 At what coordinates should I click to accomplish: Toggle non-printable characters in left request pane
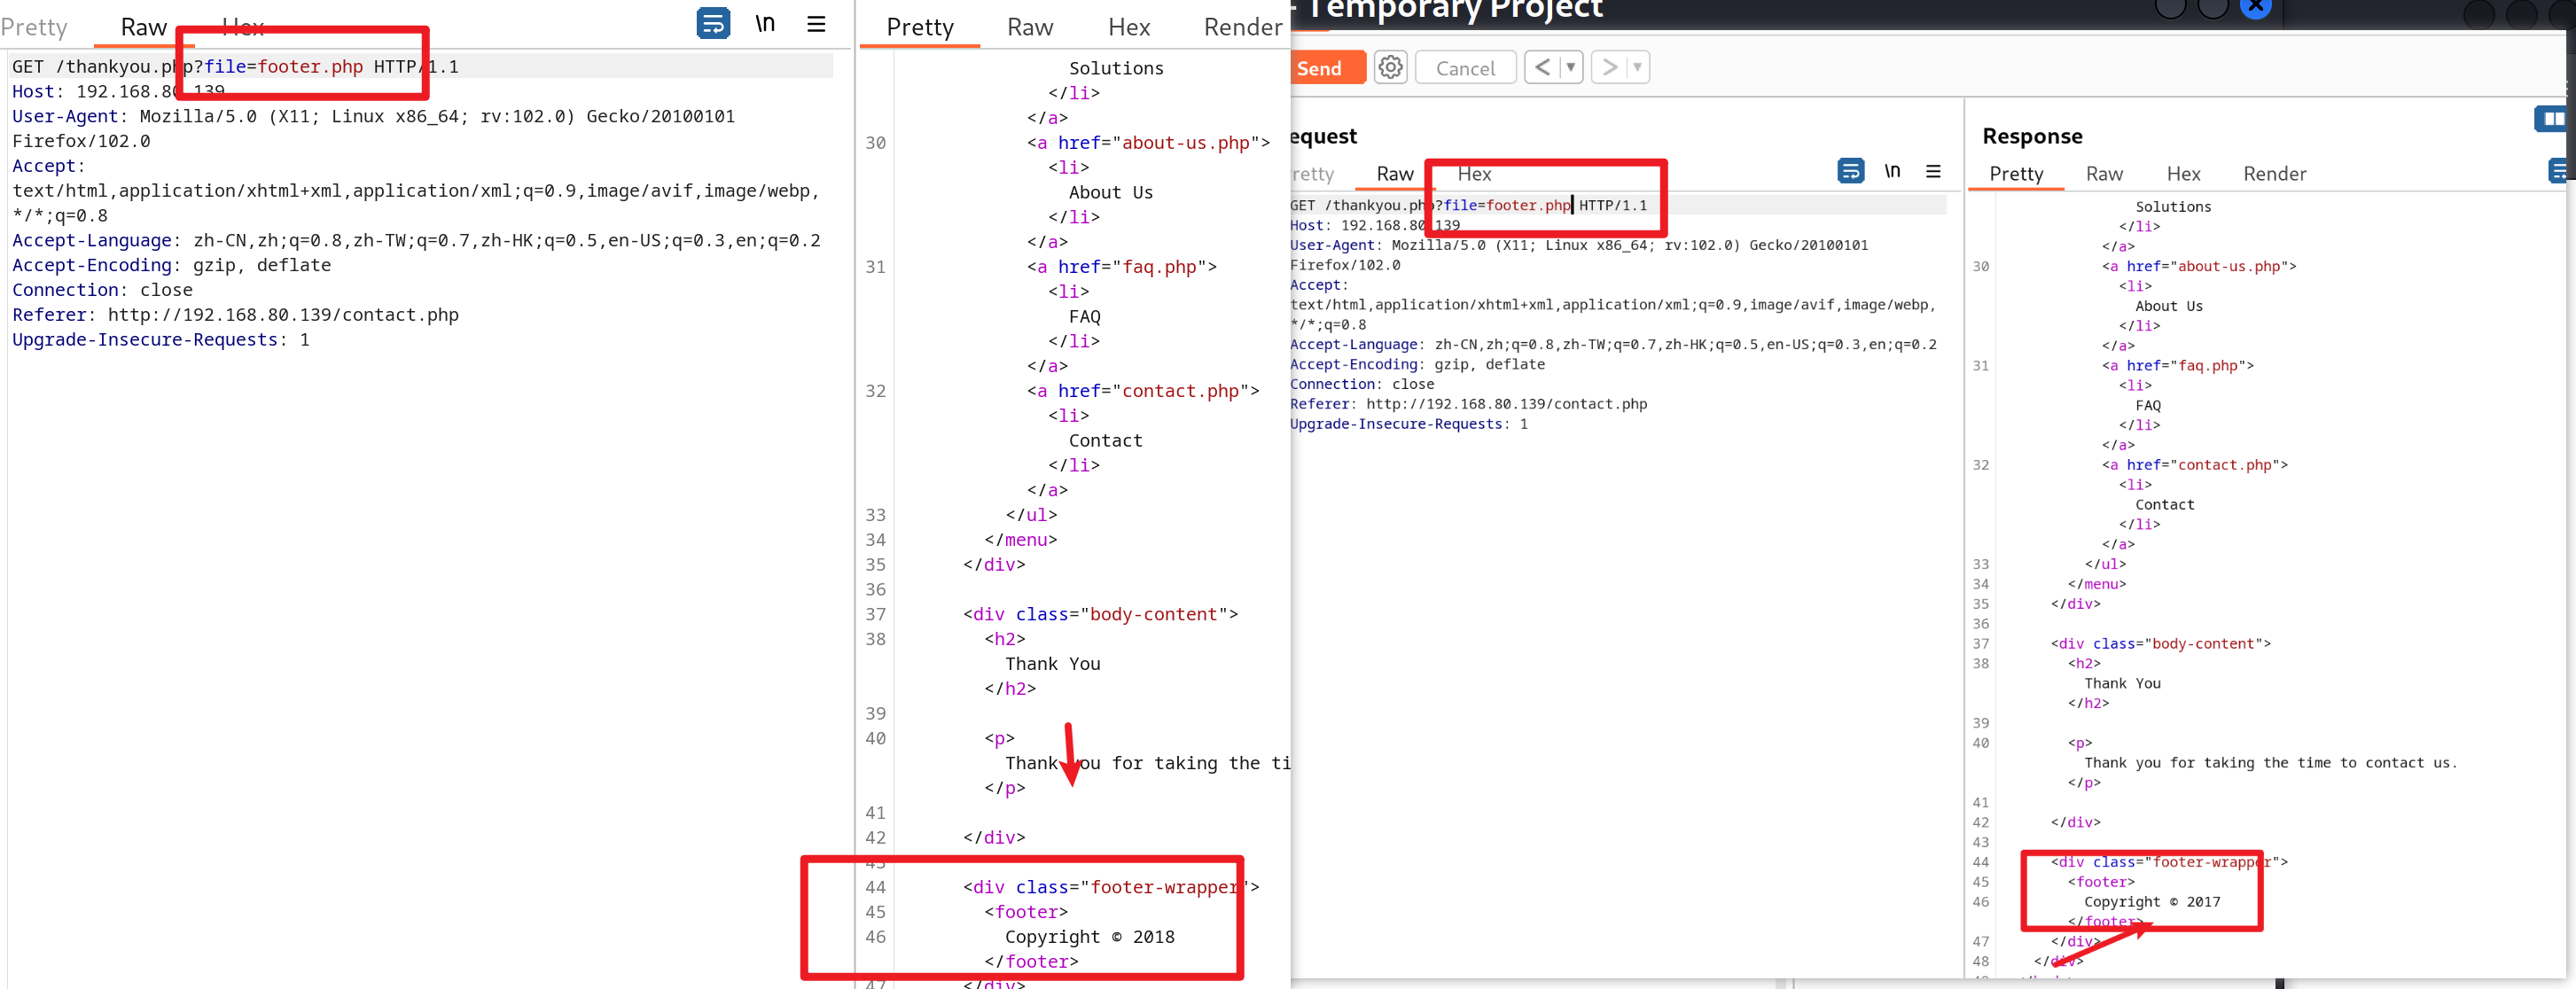[x=765, y=24]
